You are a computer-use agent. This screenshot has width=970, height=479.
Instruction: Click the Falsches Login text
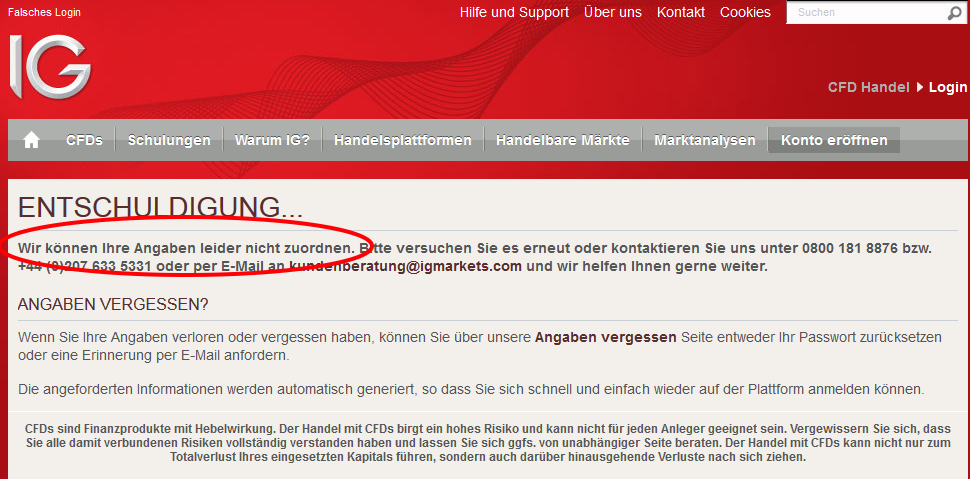[44, 12]
